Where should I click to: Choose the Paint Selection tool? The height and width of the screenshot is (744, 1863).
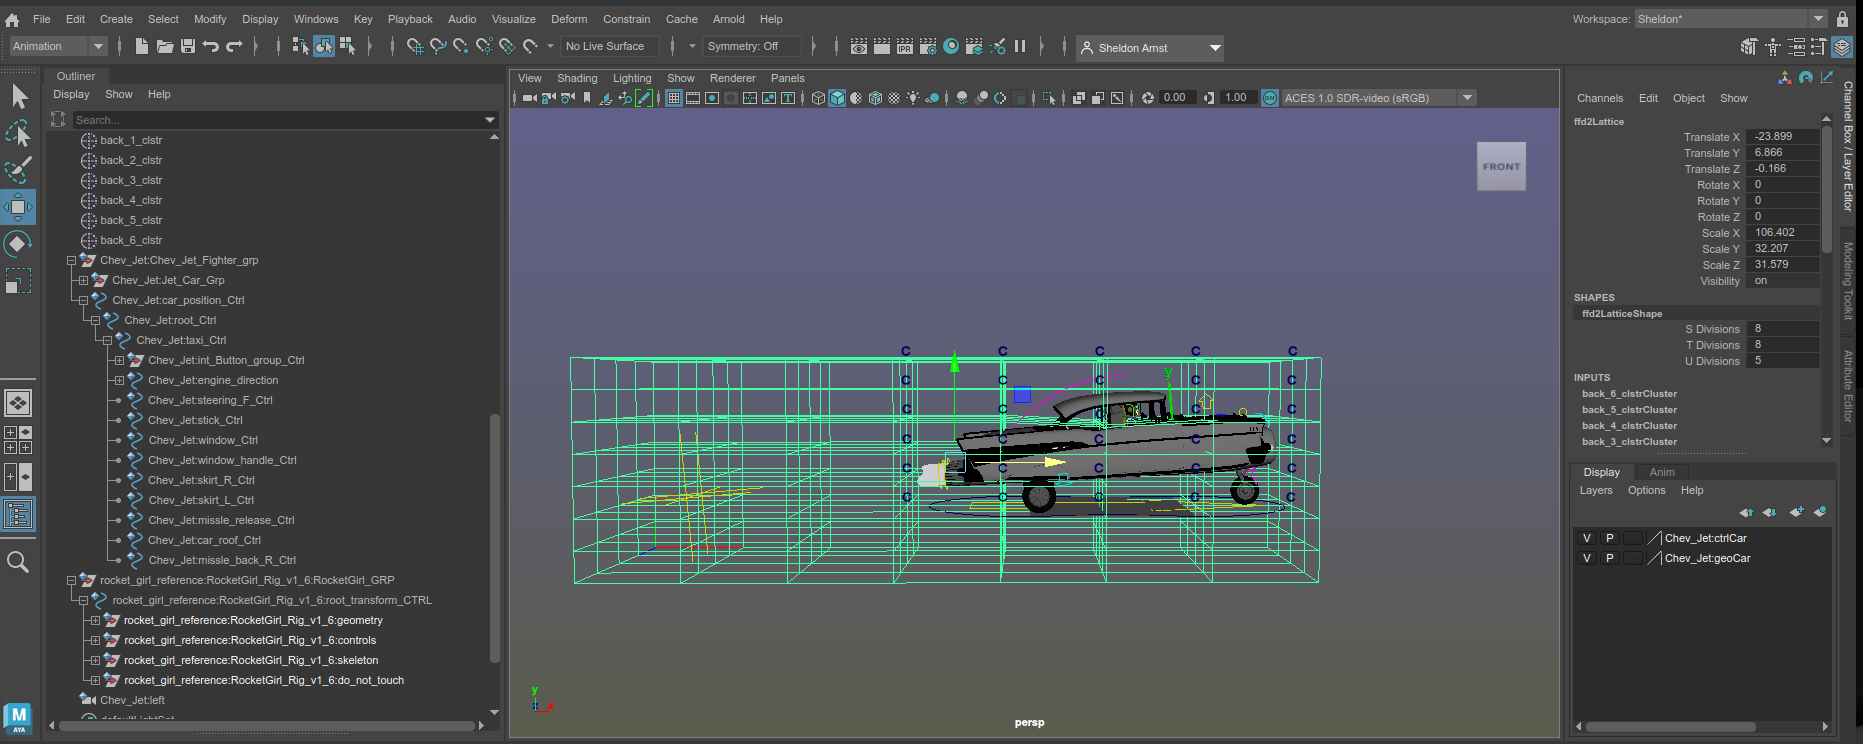click(x=18, y=169)
